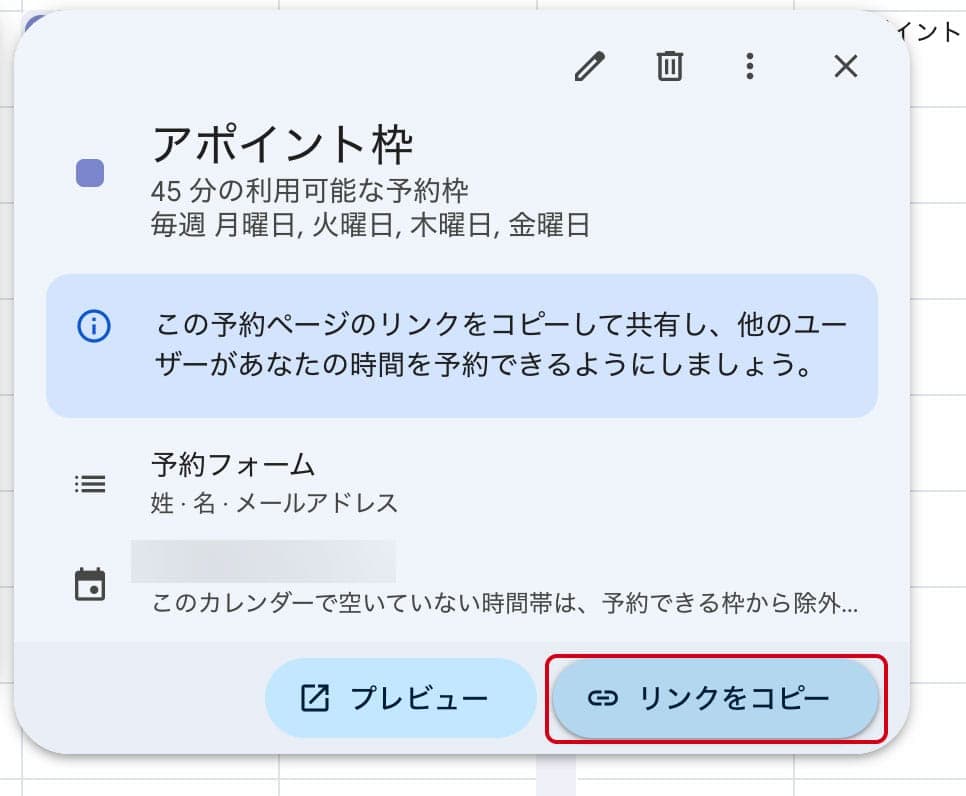Delete the schedule with the trash icon
This screenshot has height=796, width=966.
[669, 67]
